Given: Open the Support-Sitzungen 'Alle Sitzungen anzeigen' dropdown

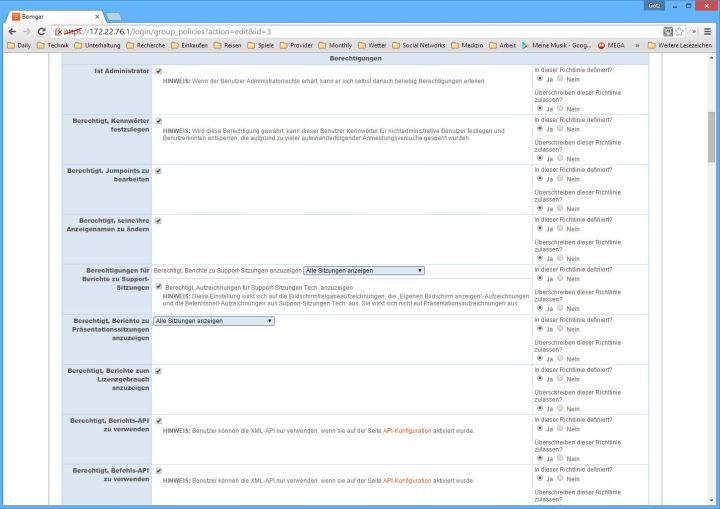Looking at the screenshot, I should [x=364, y=270].
